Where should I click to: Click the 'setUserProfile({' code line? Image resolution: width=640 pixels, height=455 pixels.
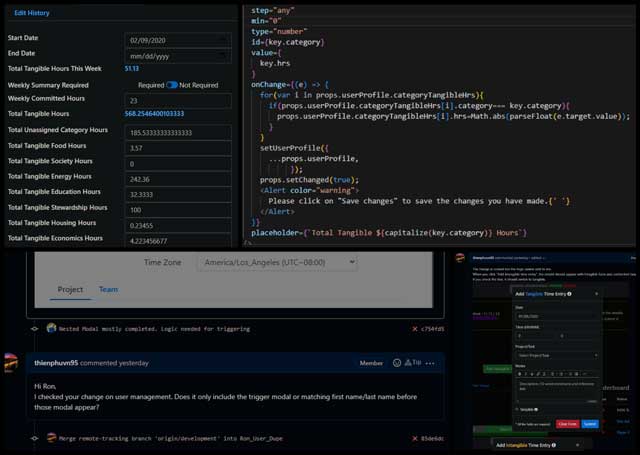click(294, 148)
